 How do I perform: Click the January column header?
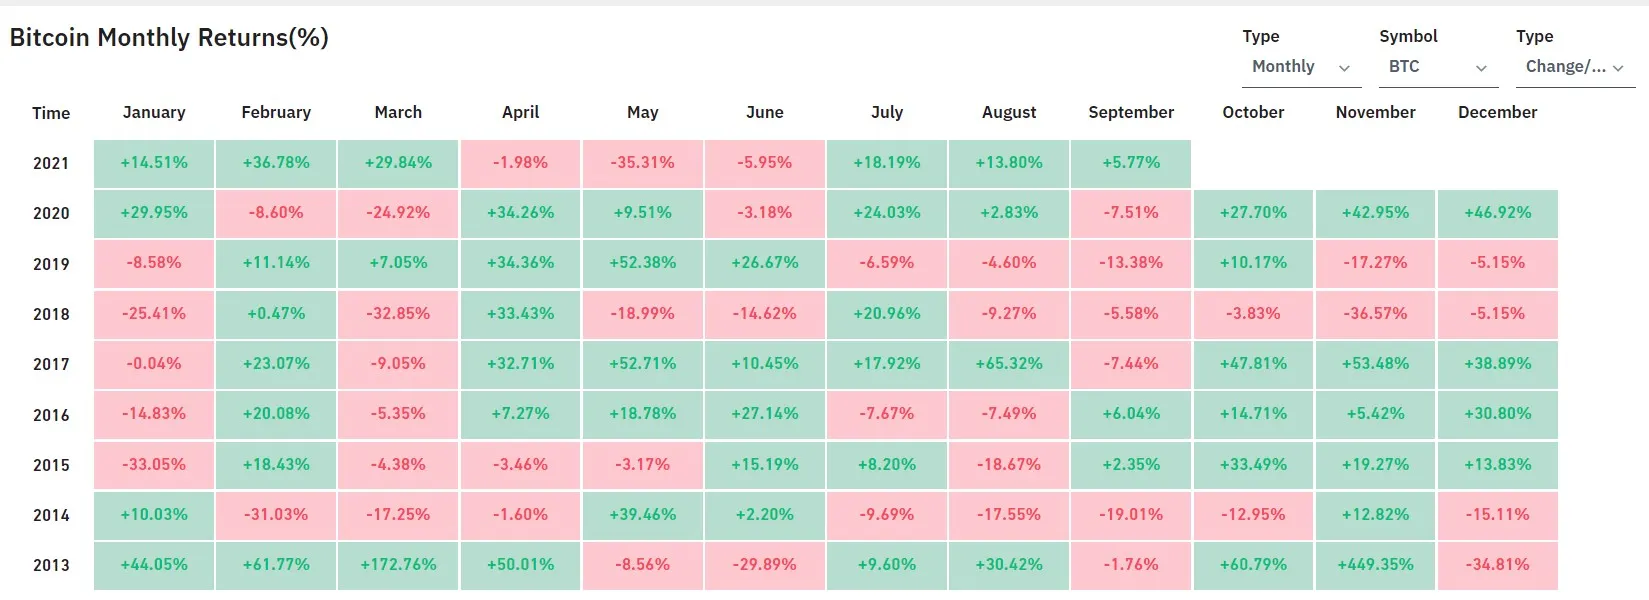[154, 112]
